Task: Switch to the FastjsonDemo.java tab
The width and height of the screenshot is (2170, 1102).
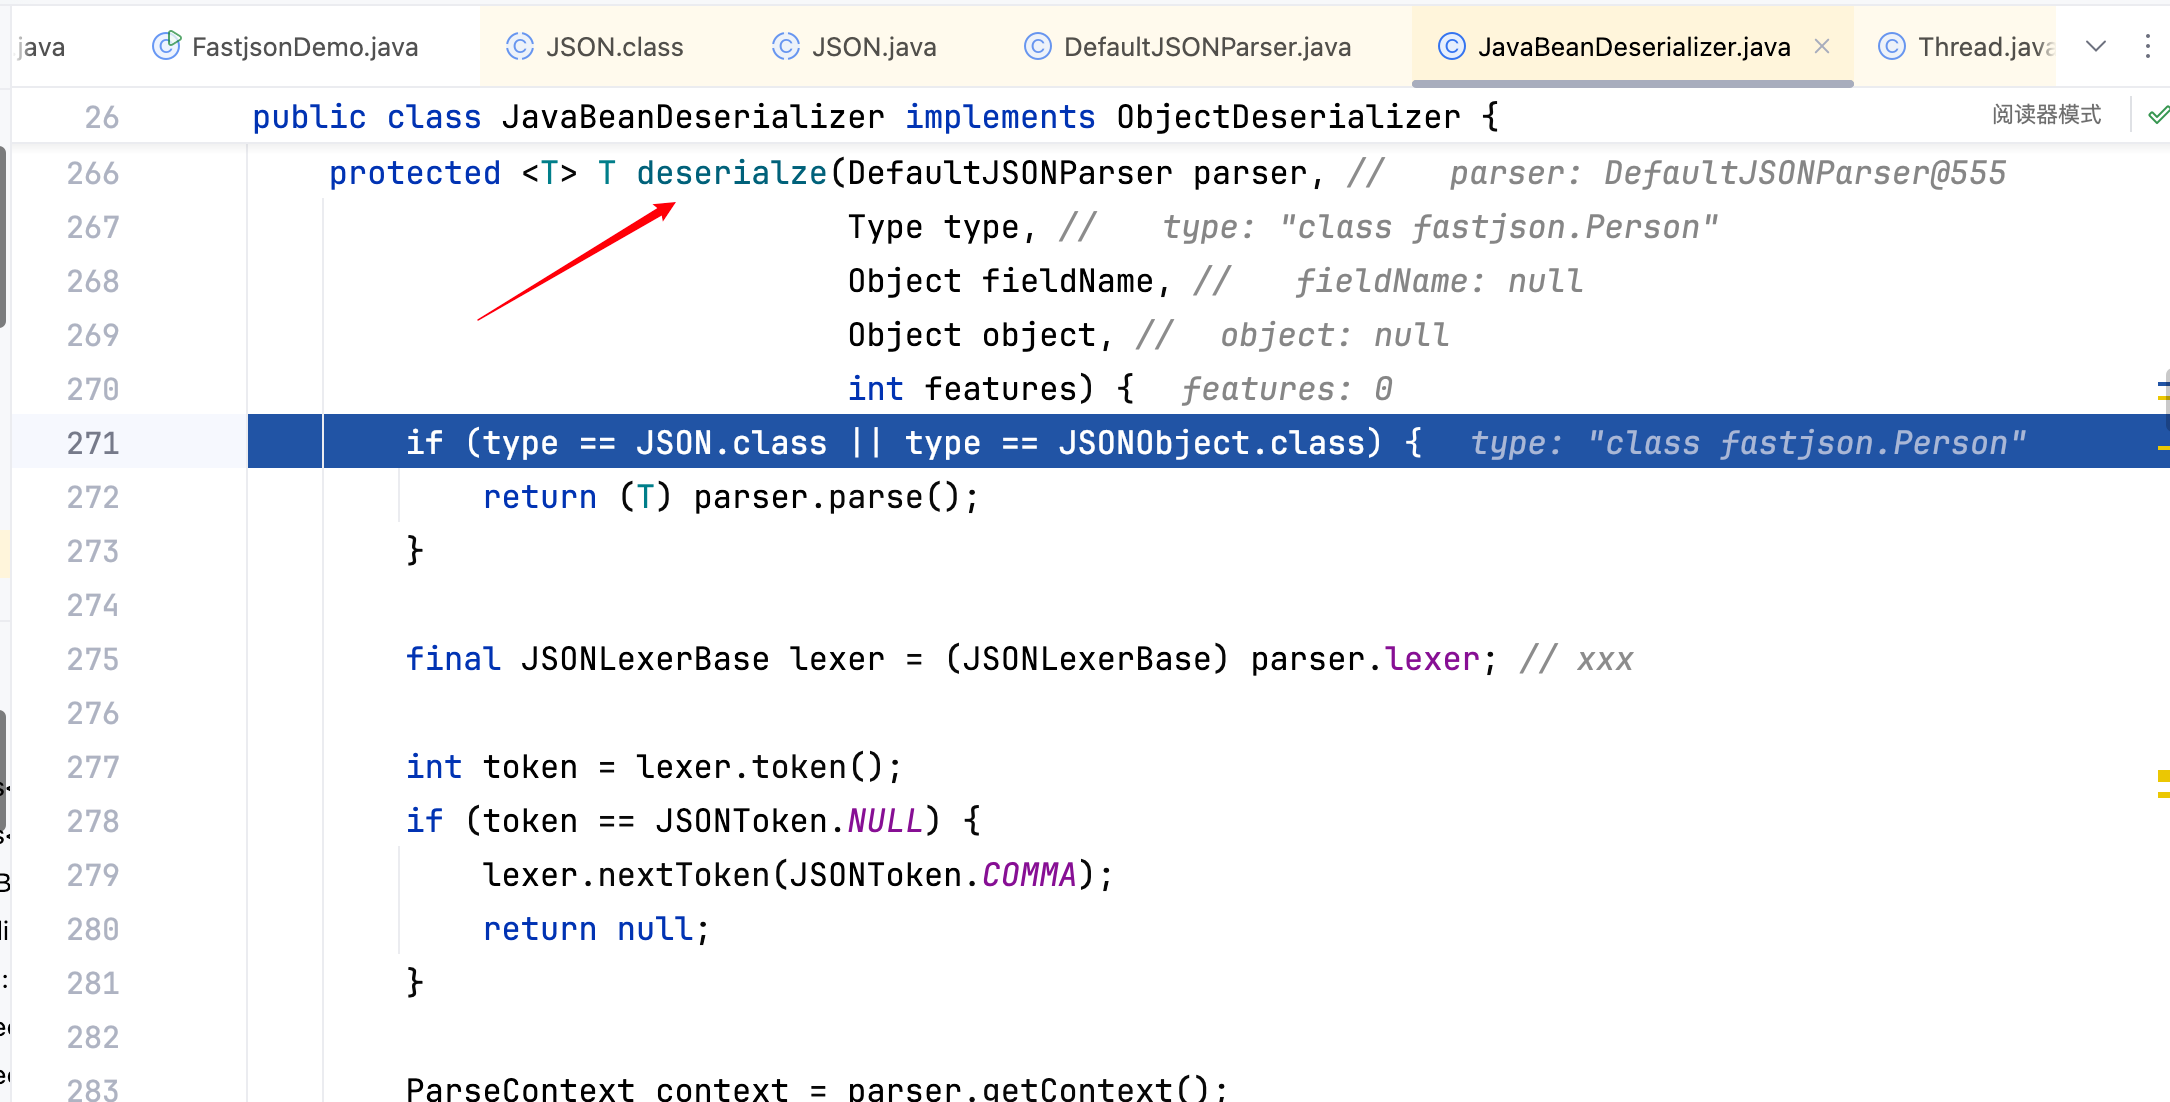Action: [x=304, y=46]
